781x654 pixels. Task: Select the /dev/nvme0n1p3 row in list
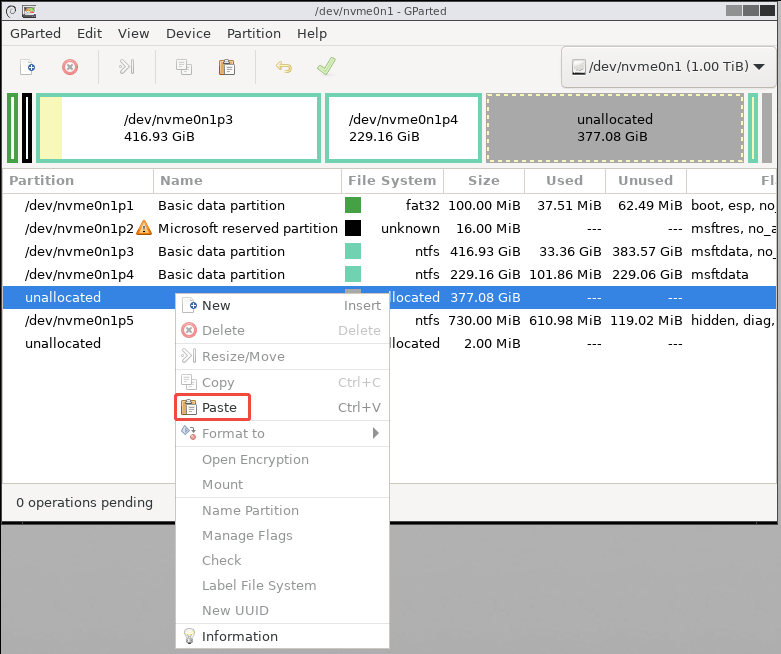click(x=389, y=251)
